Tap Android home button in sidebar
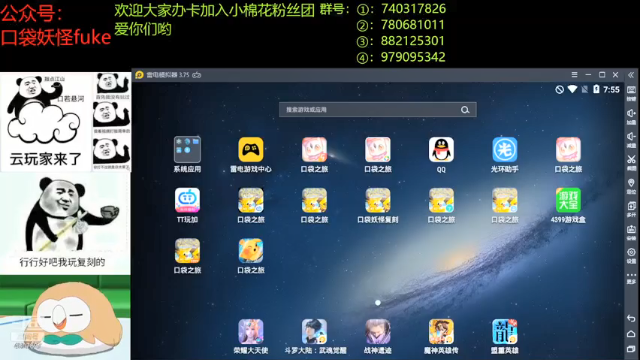This screenshot has width=640, height=360. (x=631, y=334)
